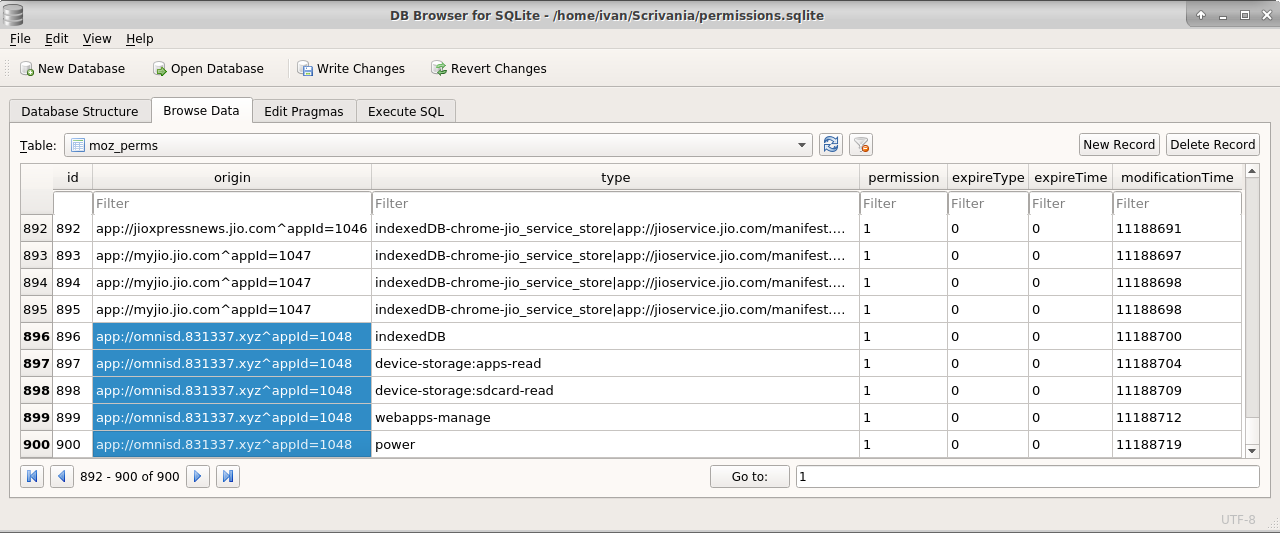Click the application database icon in title bar
The width and height of the screenshot is (1280, 533).
14,15
